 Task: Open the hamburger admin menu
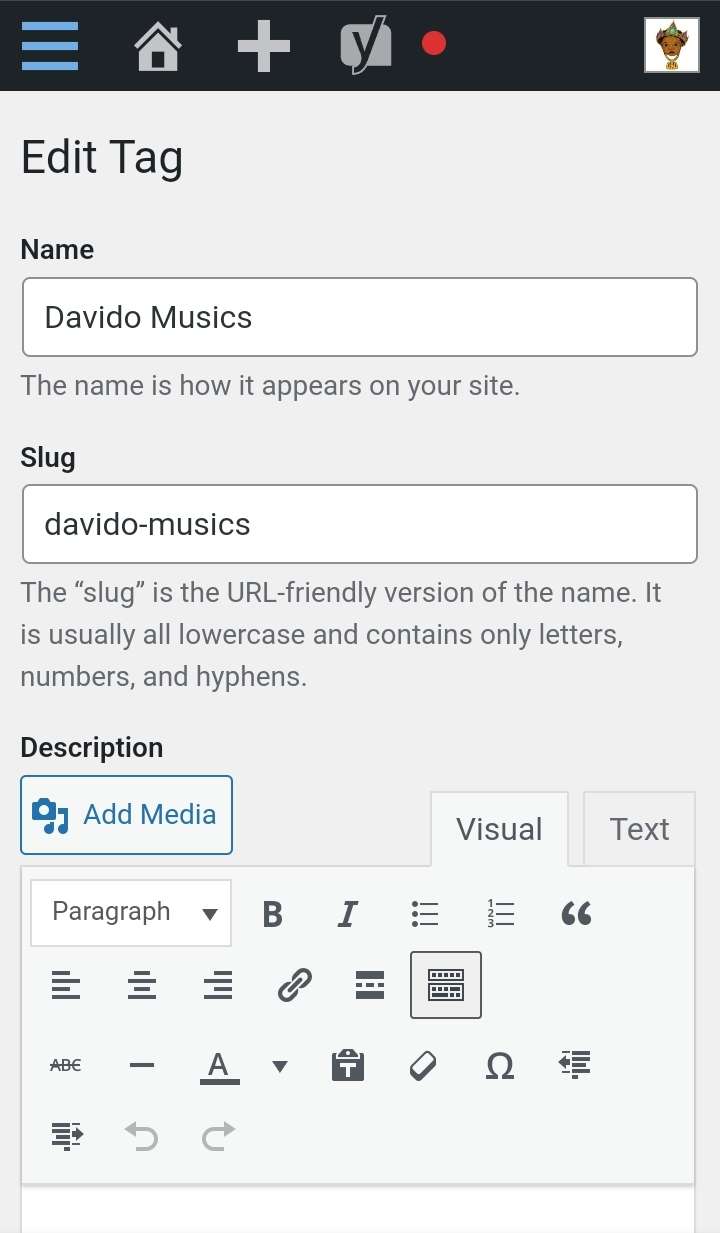(49, 45)
